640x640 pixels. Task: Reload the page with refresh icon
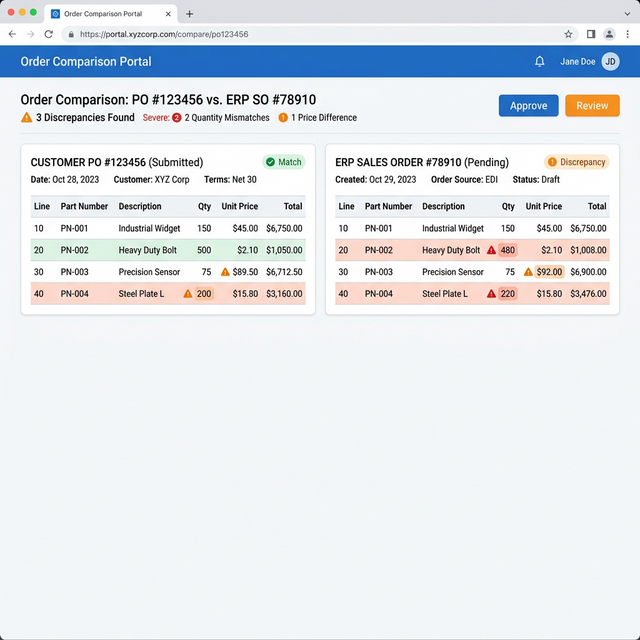click(49, 34)
